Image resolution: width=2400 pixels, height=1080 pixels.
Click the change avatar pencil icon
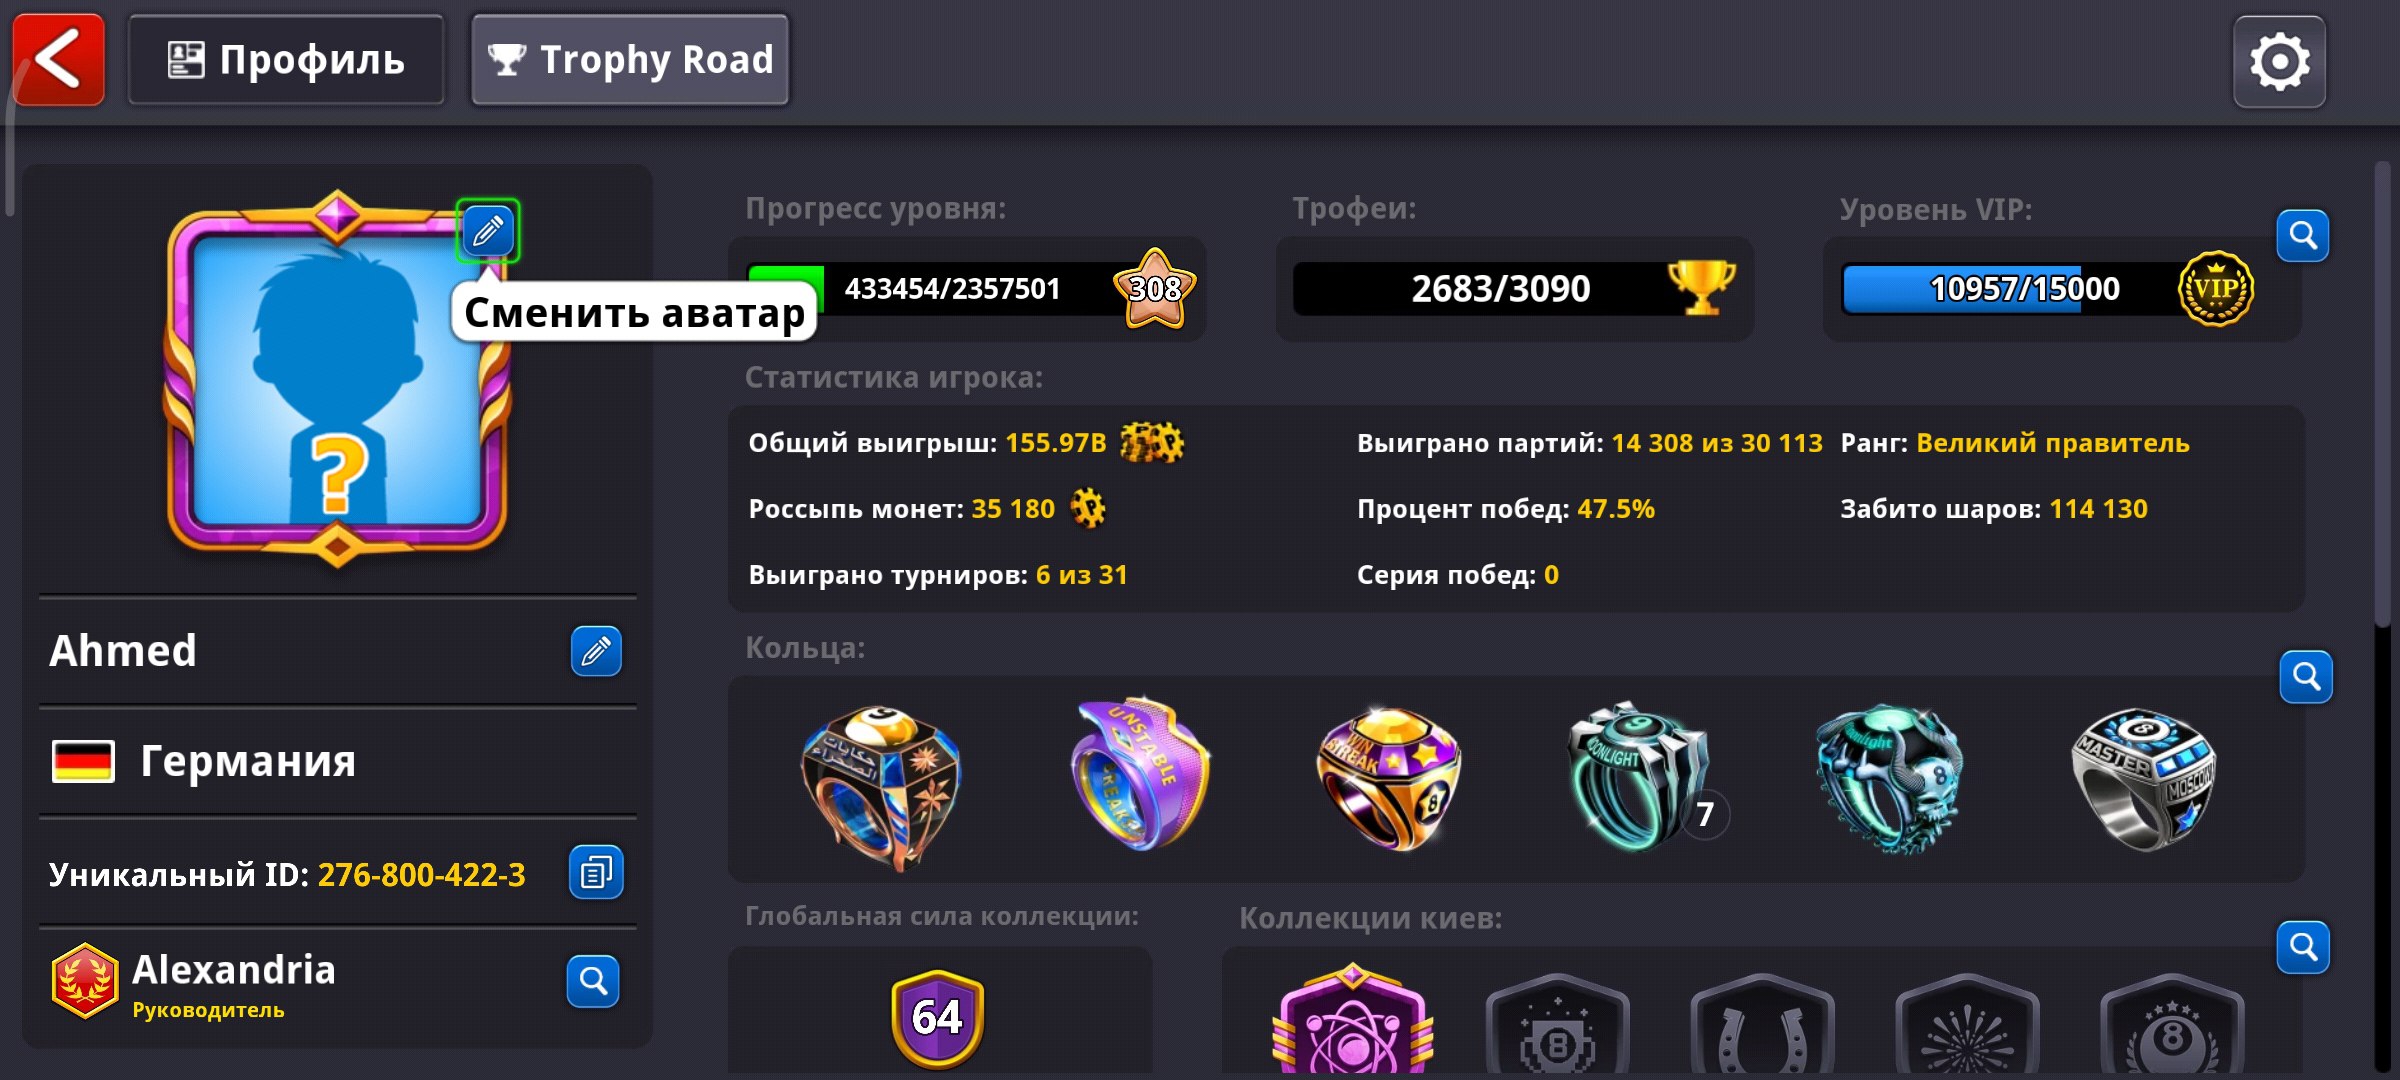coord(488,231)
